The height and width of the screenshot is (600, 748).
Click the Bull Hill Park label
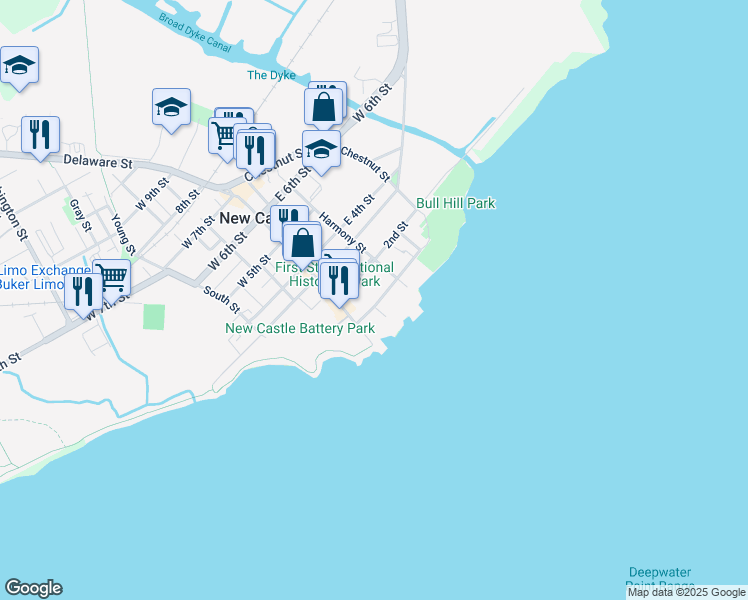tap(456, 203)
